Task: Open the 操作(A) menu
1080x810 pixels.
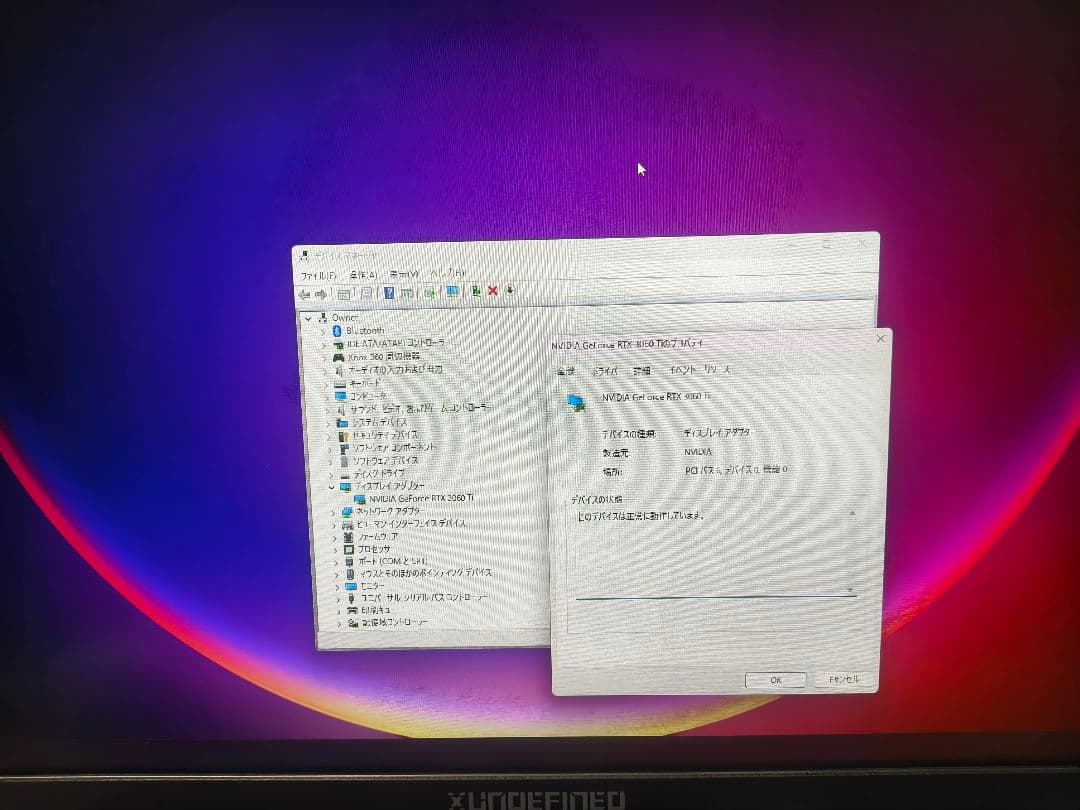Action: pos(363,275)
